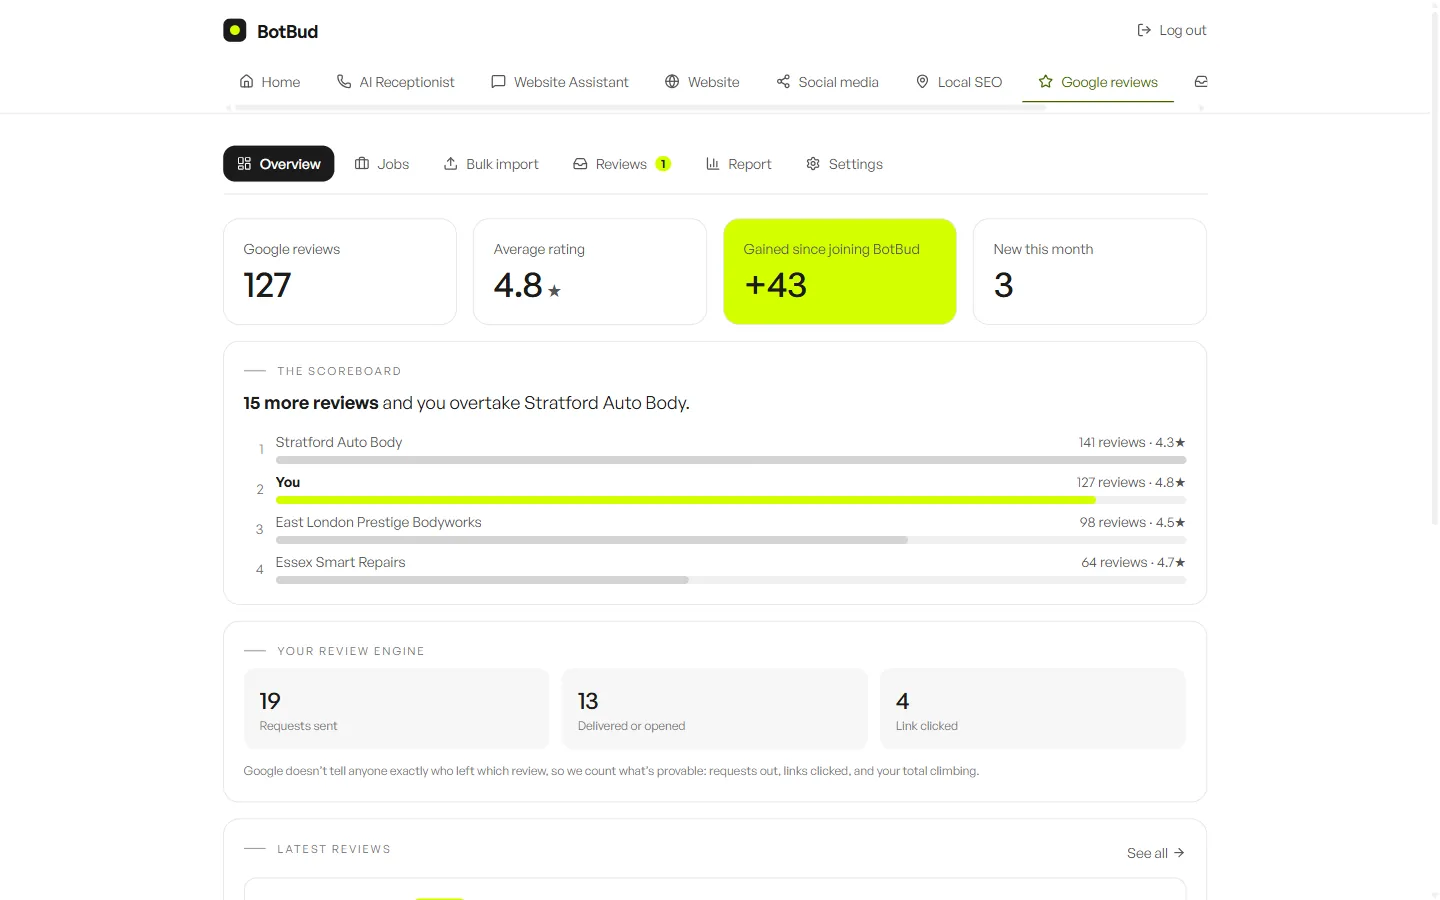Open the Social media tab
Viewport: 1440px width, 900px height.
[828, 82]
